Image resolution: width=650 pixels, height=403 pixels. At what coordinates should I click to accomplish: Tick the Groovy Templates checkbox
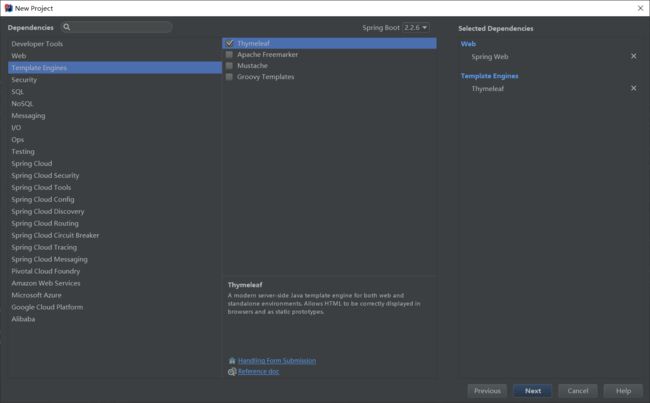230,77
